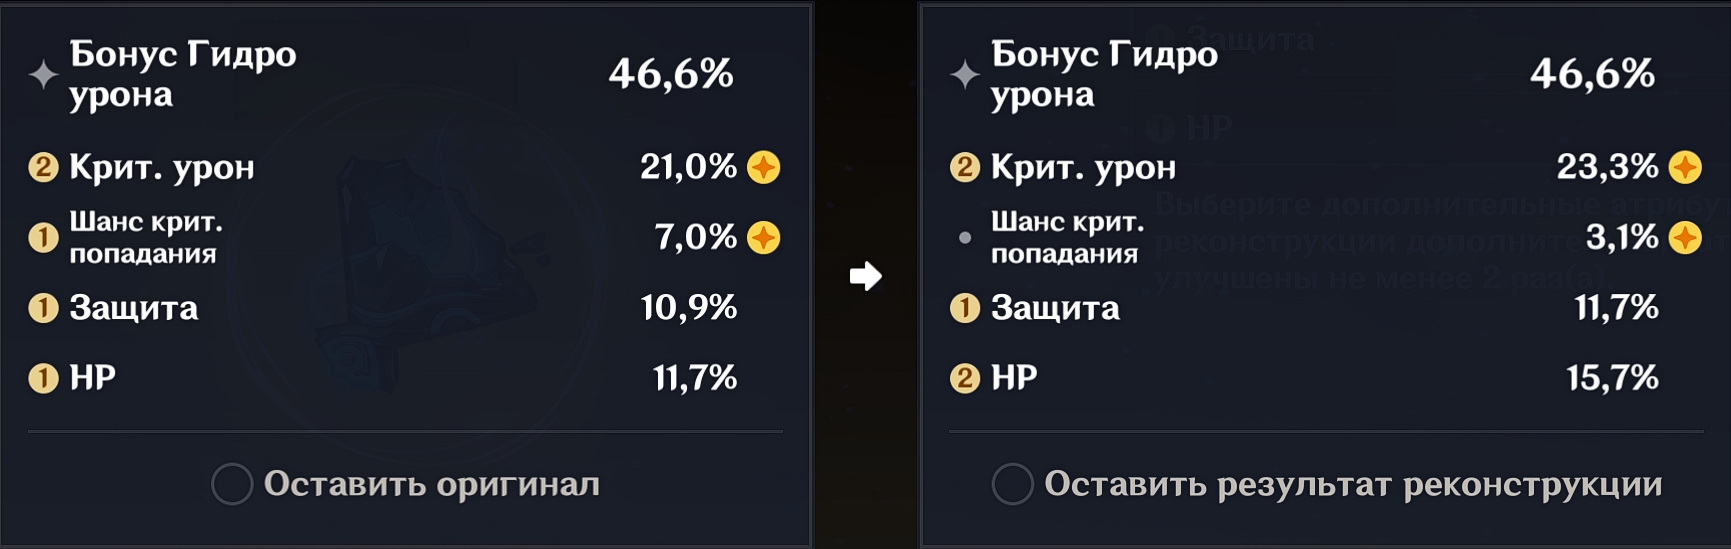
Task: Click upgrade badge 2 beside right HP
Action: [964, 378]
